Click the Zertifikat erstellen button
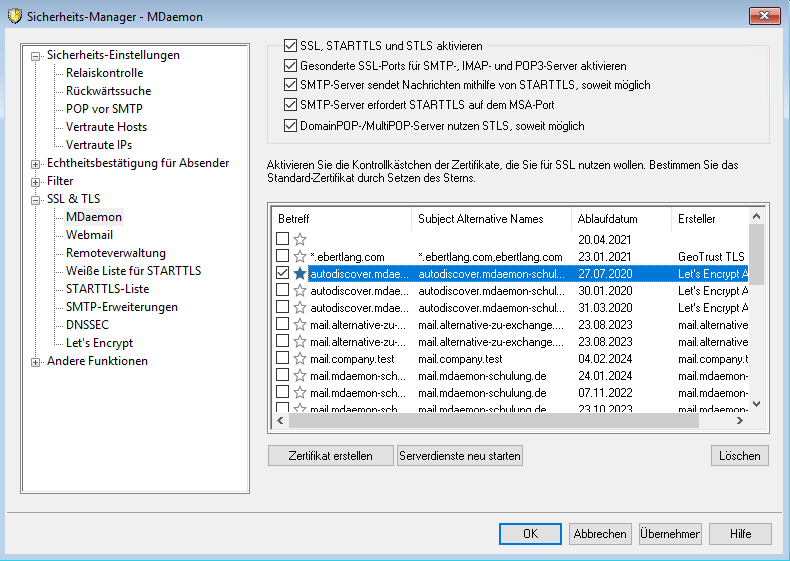The image size is (790, 561). (x=330, y=456)
